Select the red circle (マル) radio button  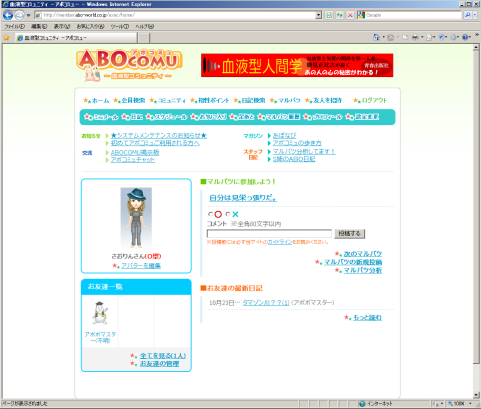click(x=210, y=214)
